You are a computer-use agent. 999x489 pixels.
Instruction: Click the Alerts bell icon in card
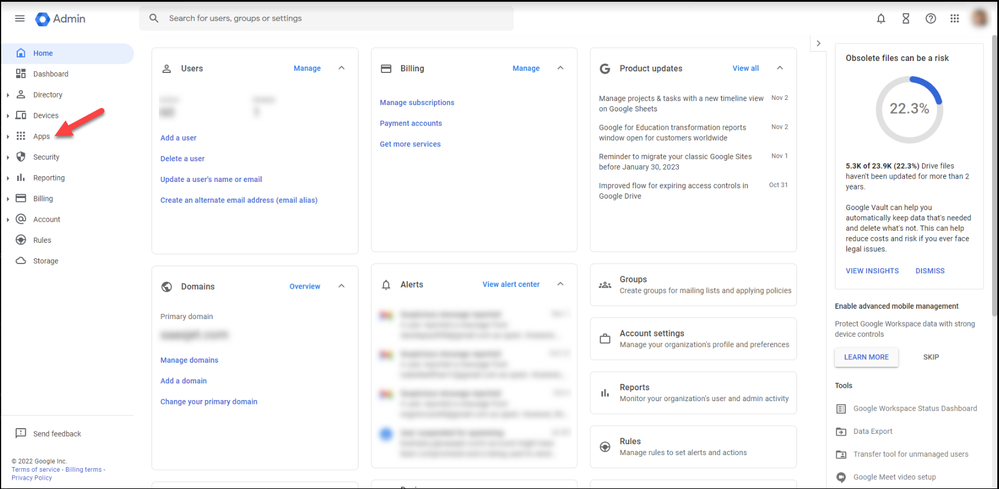(386, 285)
